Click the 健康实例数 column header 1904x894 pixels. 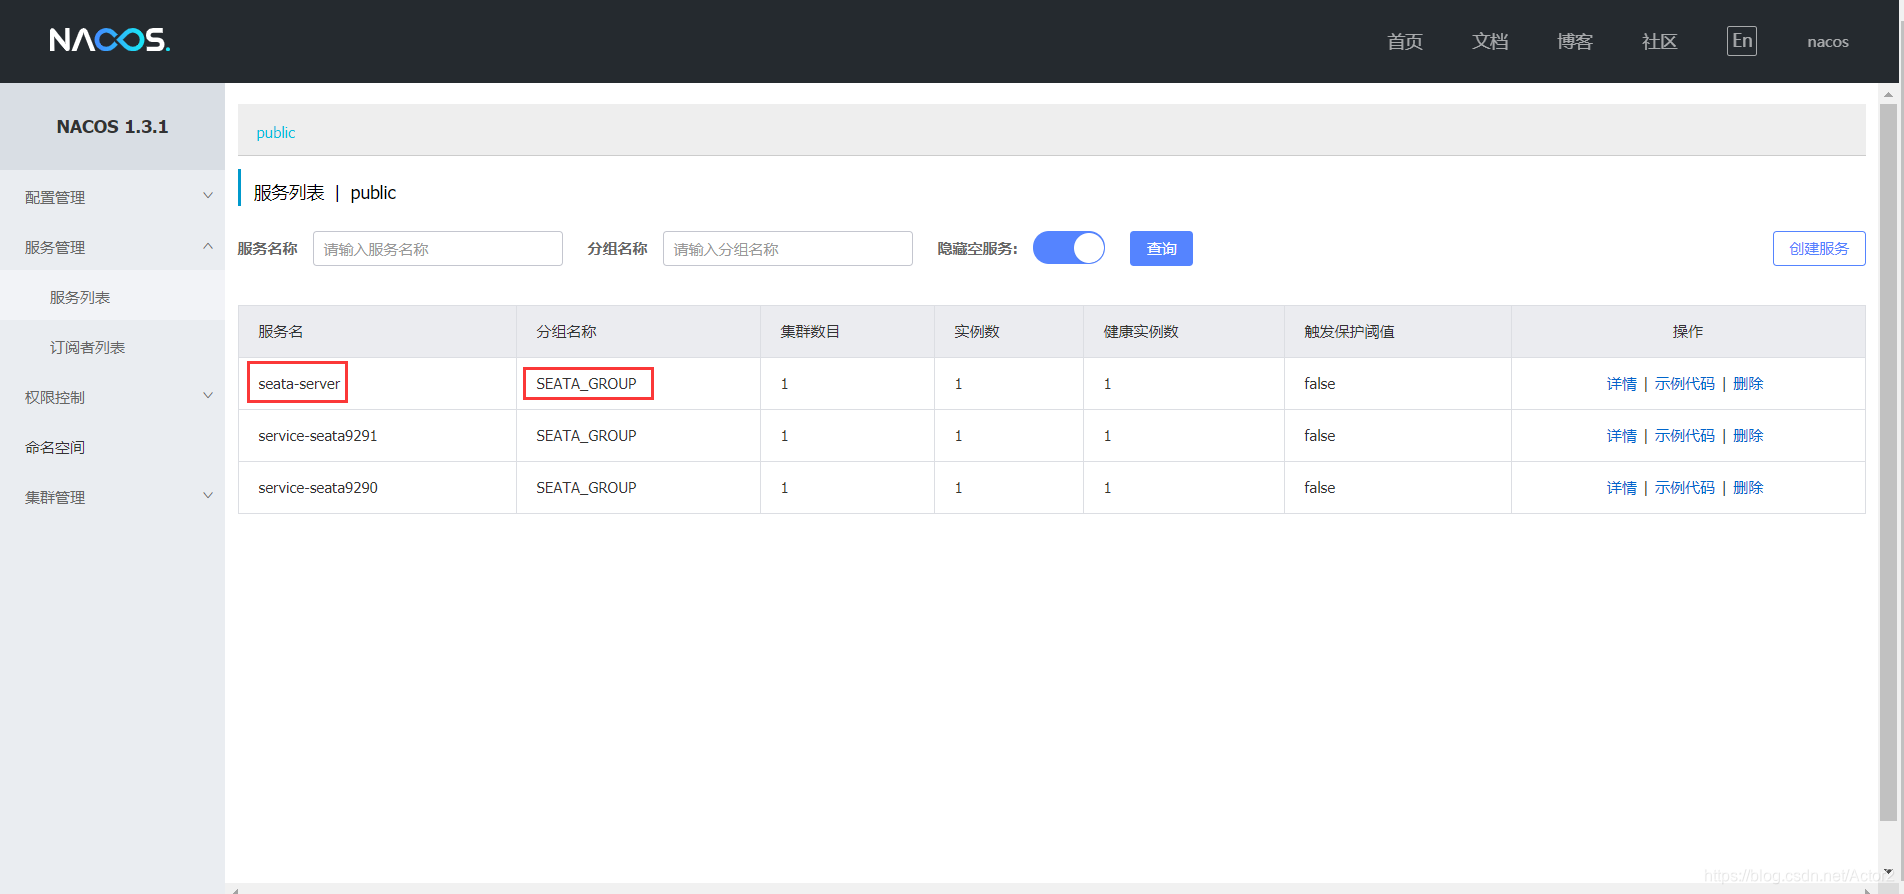point(1184,331)
